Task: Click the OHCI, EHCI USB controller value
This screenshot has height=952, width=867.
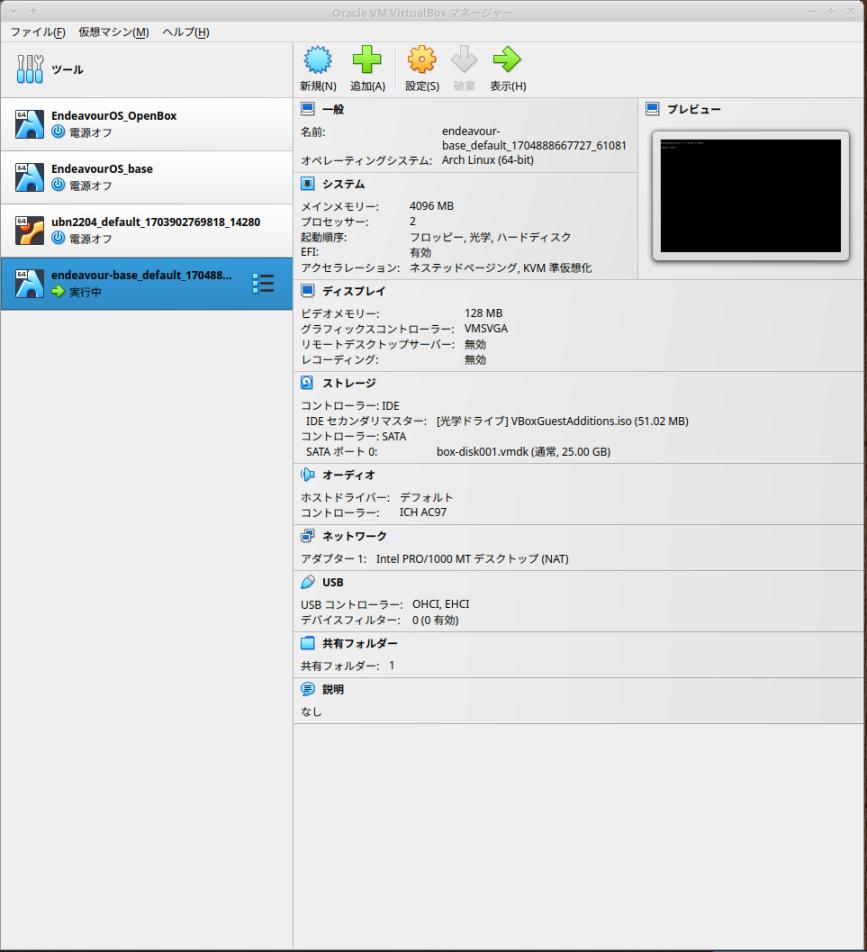Action: pyautogui.click(x=440, y=604)
